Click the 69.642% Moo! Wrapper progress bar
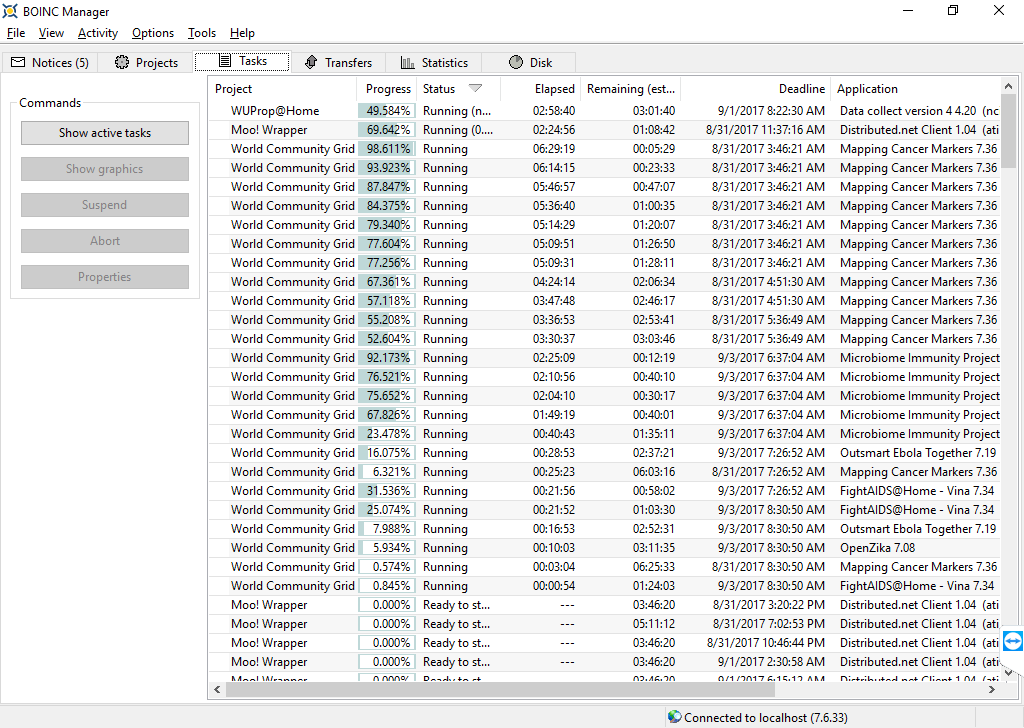The width and height of the screenshot is (1024, 728). [387, 130]
